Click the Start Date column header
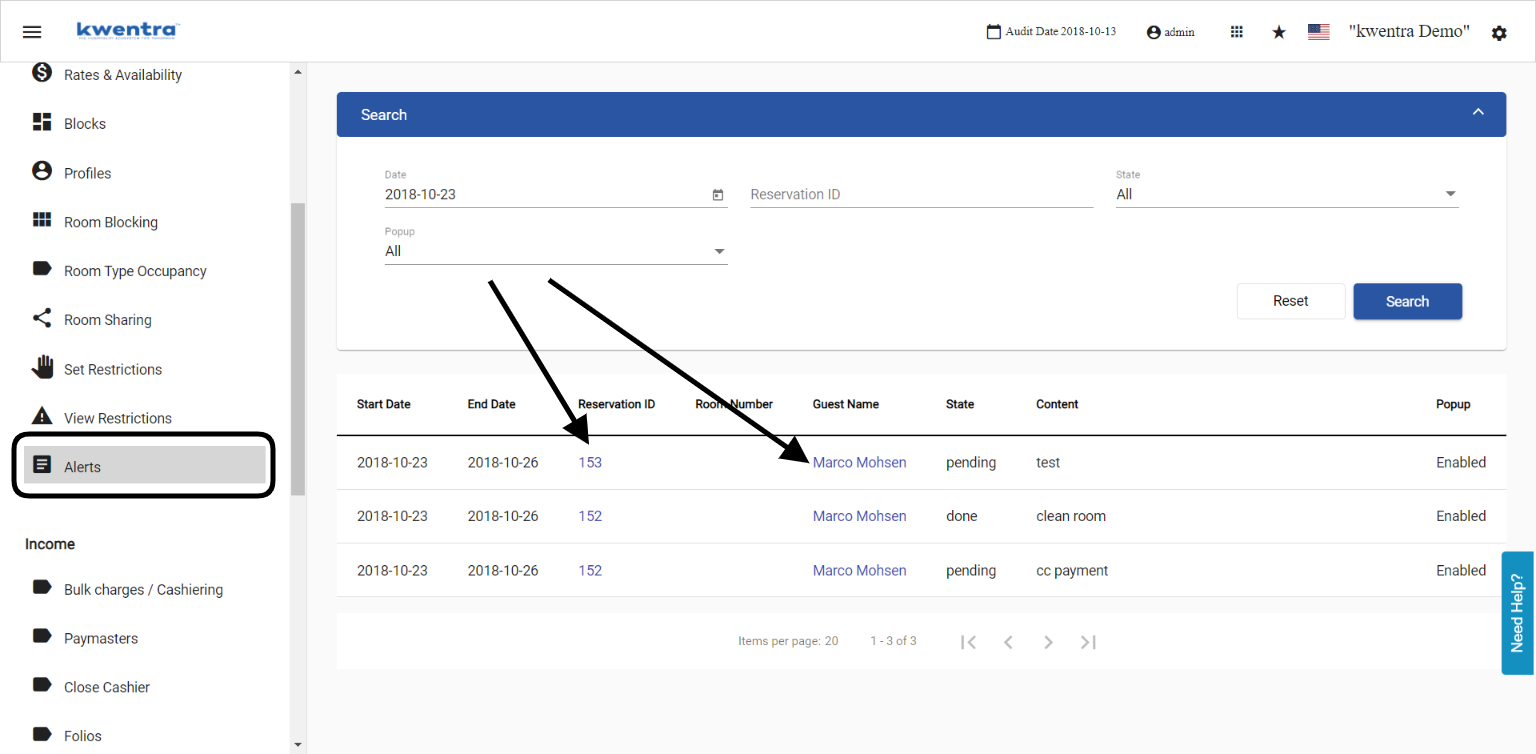 (x=384, y=404)
